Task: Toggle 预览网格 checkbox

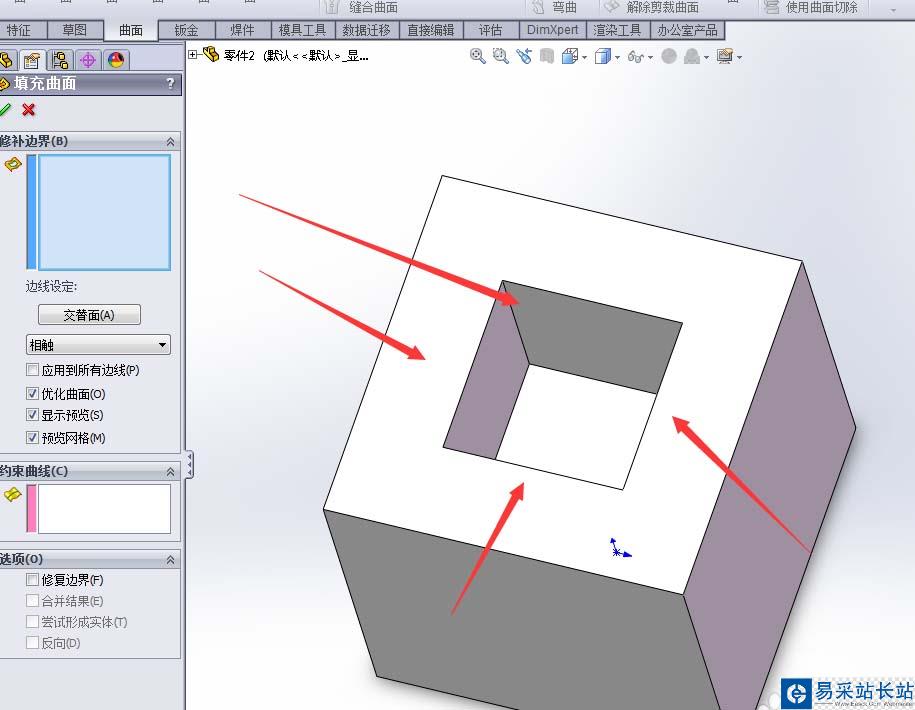Action: [33, 438]
